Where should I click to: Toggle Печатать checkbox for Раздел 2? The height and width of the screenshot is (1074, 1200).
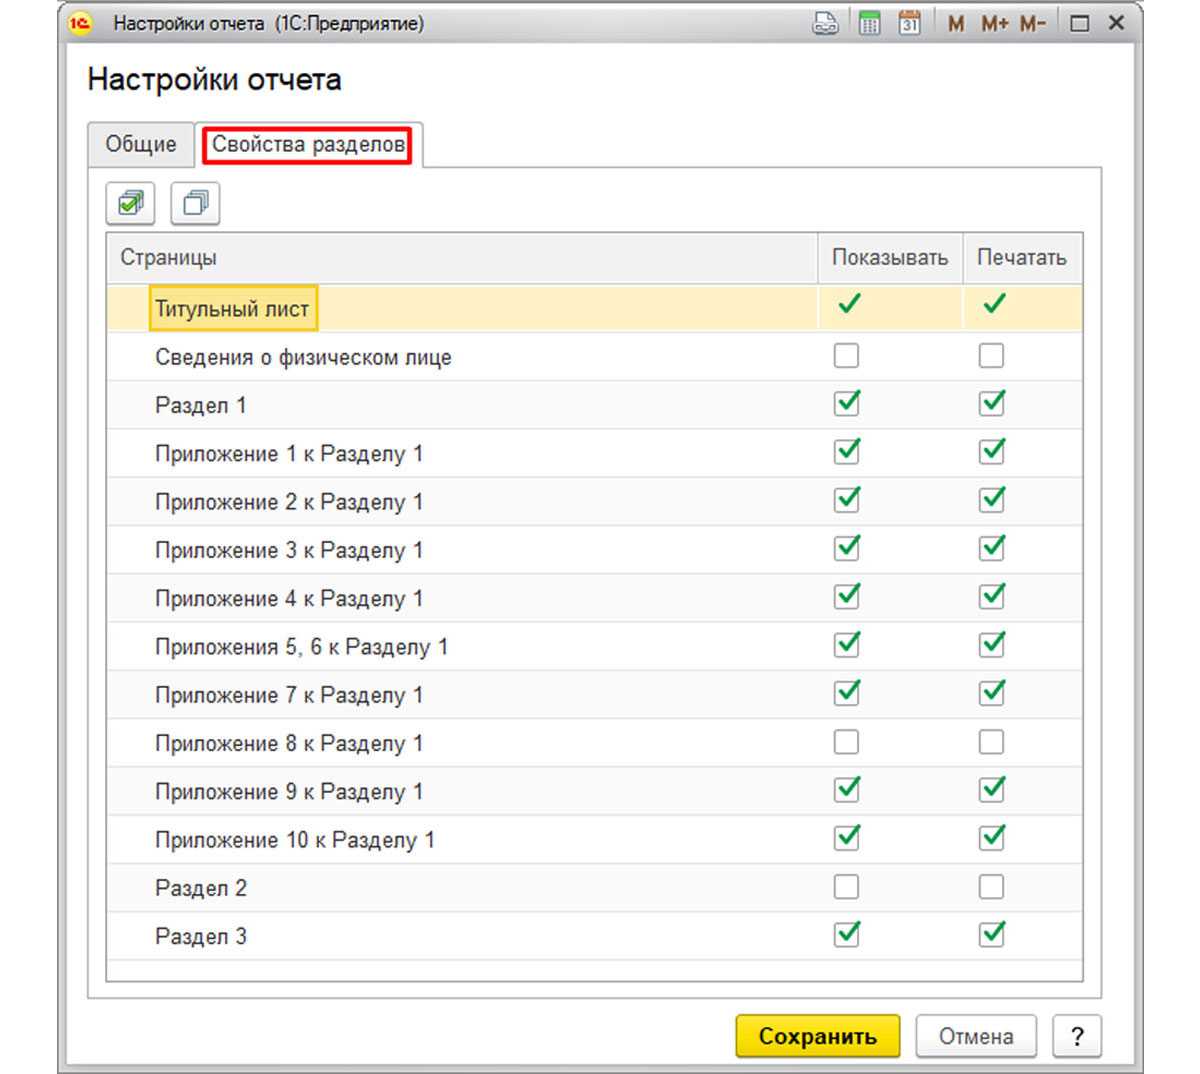(991, 887)
